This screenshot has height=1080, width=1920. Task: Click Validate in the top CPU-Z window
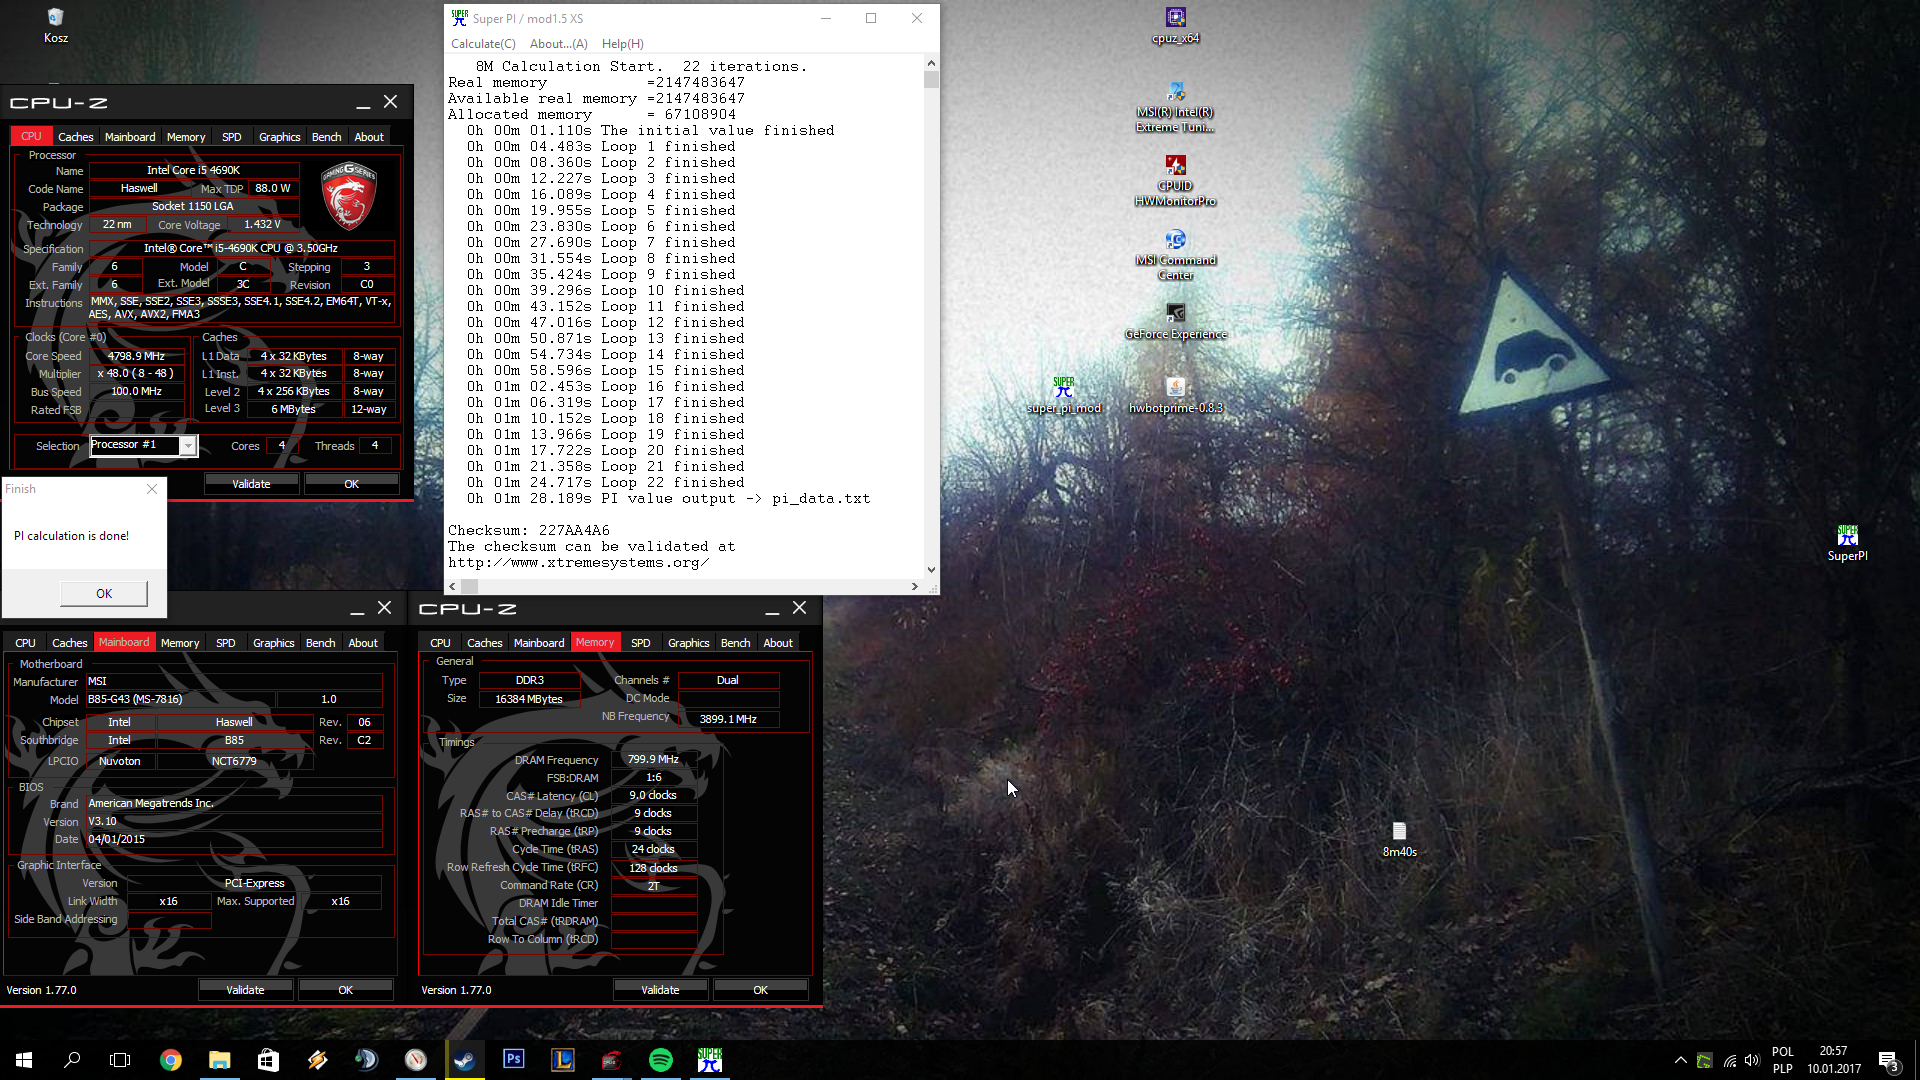pyautogui.click(x=251, y=484)
